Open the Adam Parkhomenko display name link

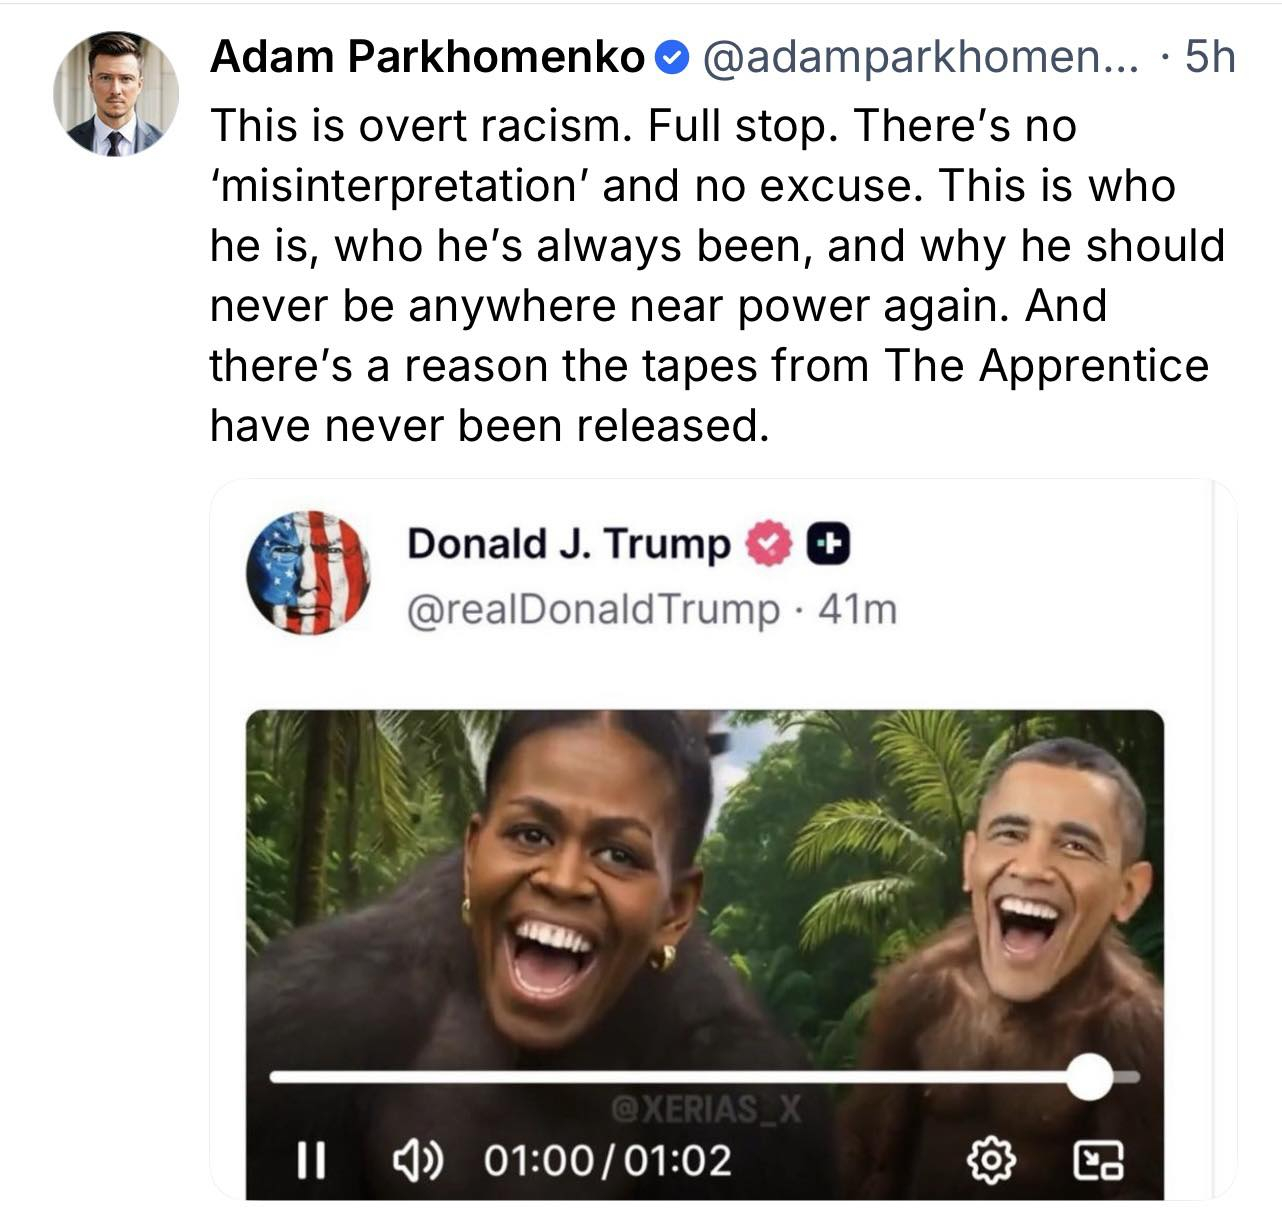[428, 58]
